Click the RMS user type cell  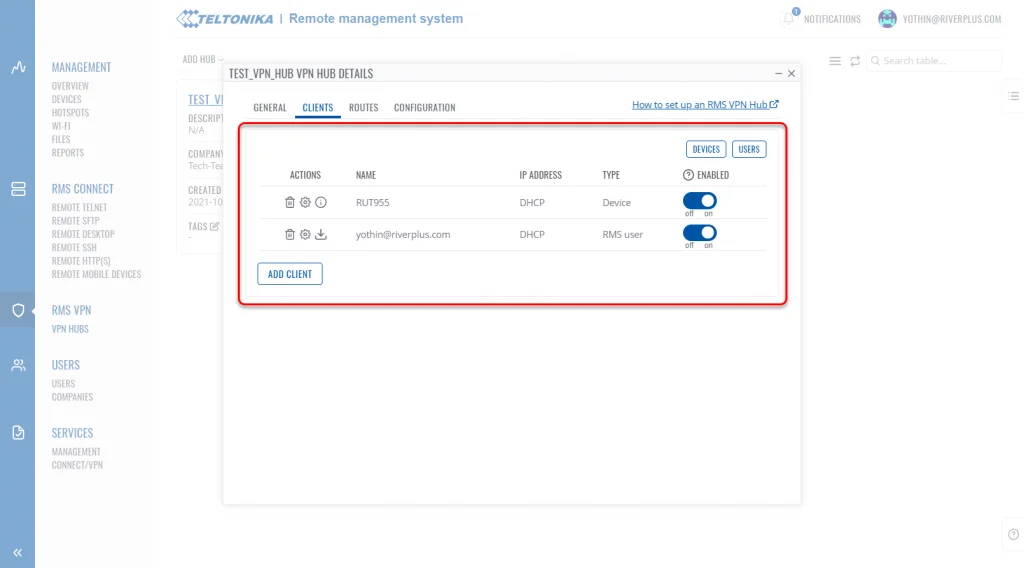point(622,234)
